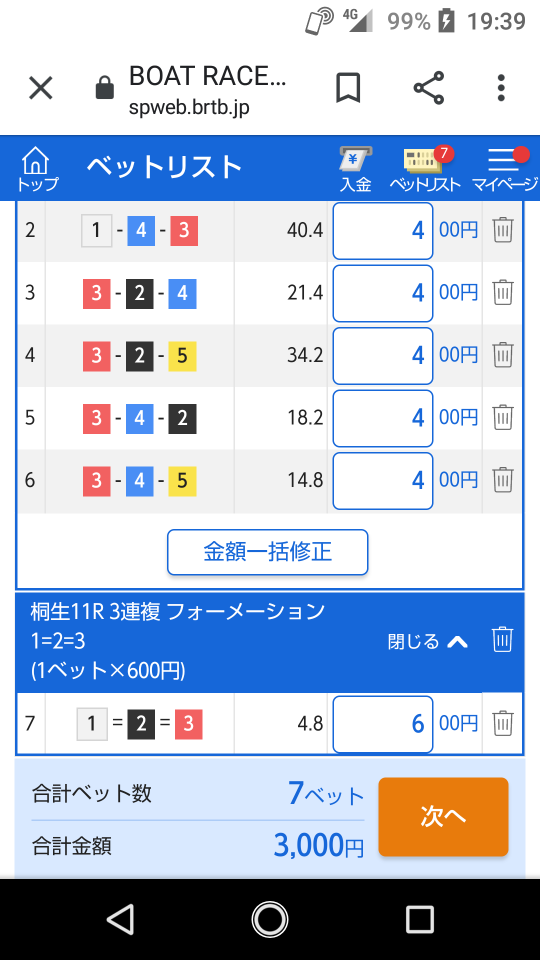
Task: Collapse the formation with 閉じる
Action: pyautogui.click(x=428, y=641)
